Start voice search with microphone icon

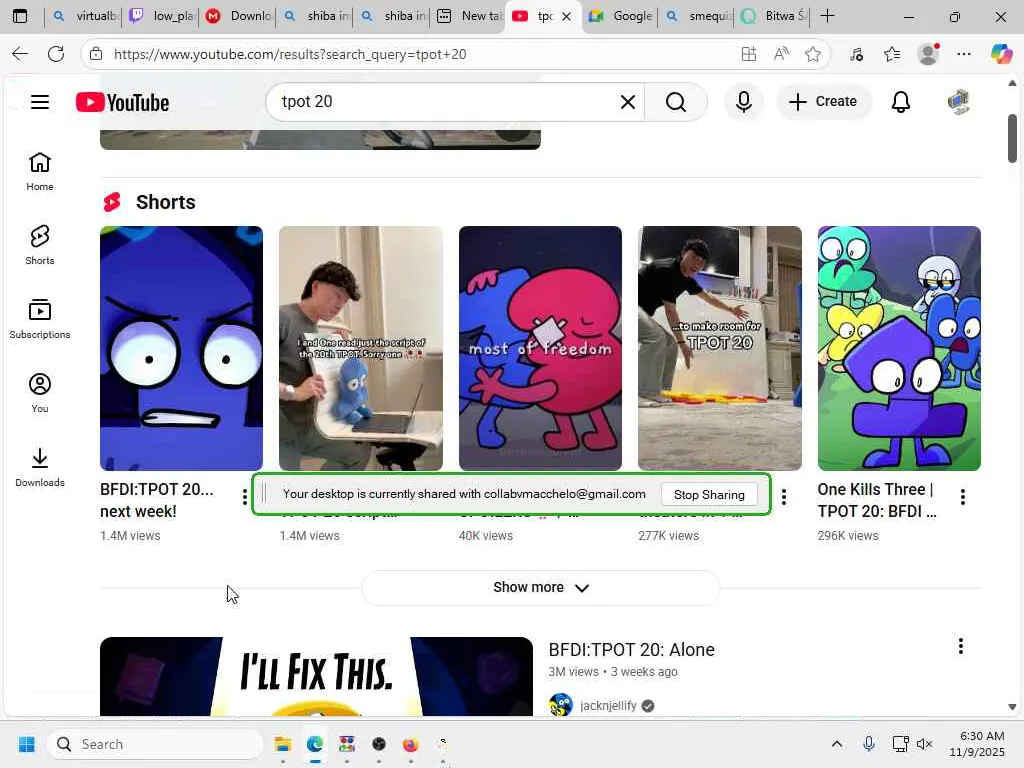click(x=743, y=102)
